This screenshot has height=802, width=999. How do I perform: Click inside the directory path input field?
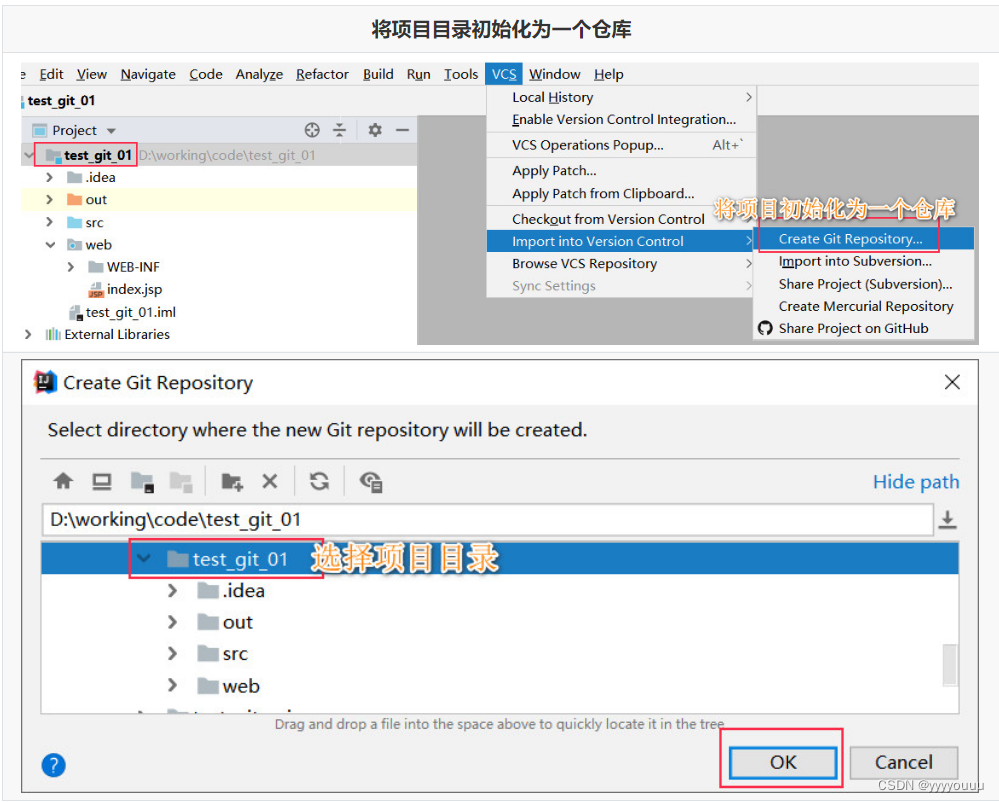(x=400, y=518)
